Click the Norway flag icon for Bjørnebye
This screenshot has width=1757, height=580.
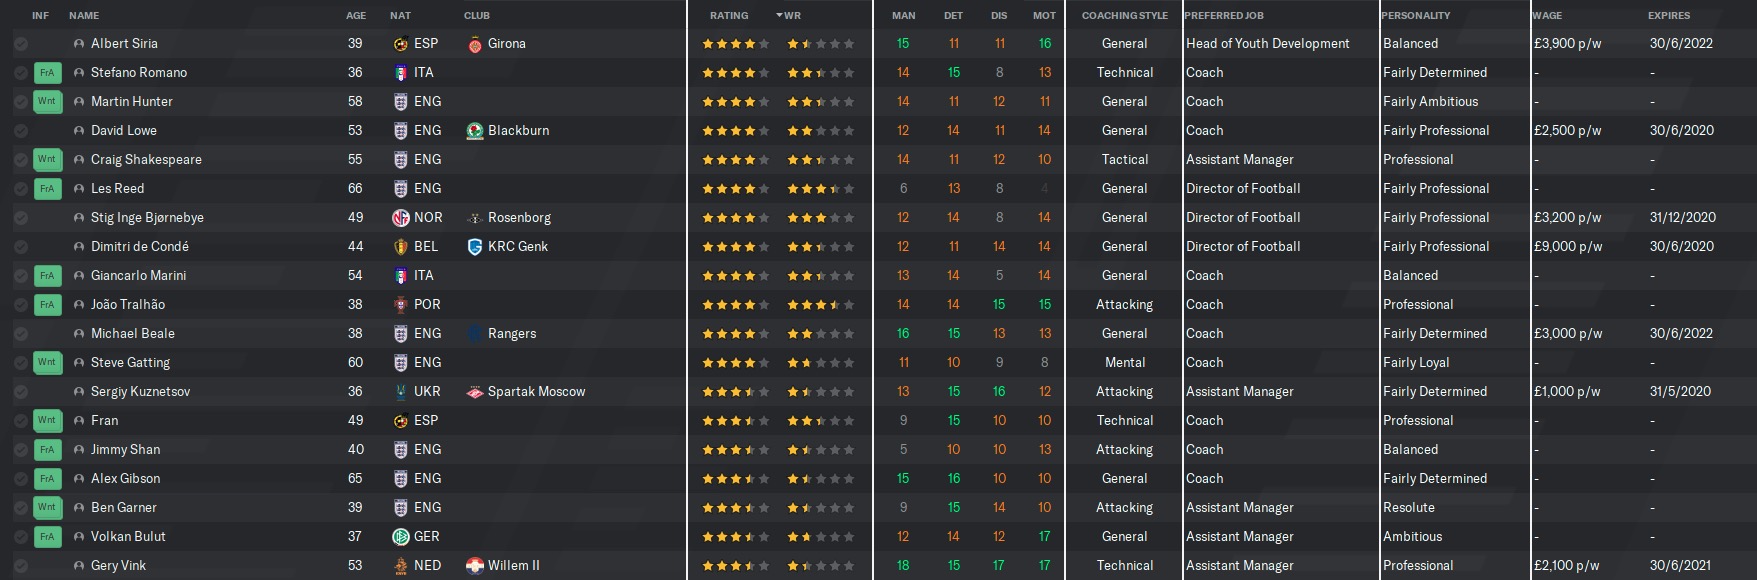[401, 218]
